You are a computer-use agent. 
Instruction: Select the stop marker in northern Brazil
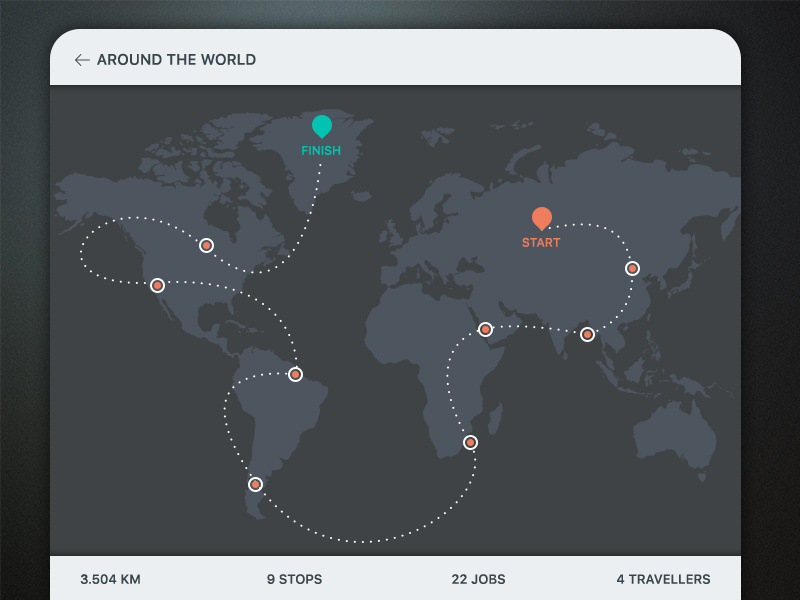coord(295,374)
